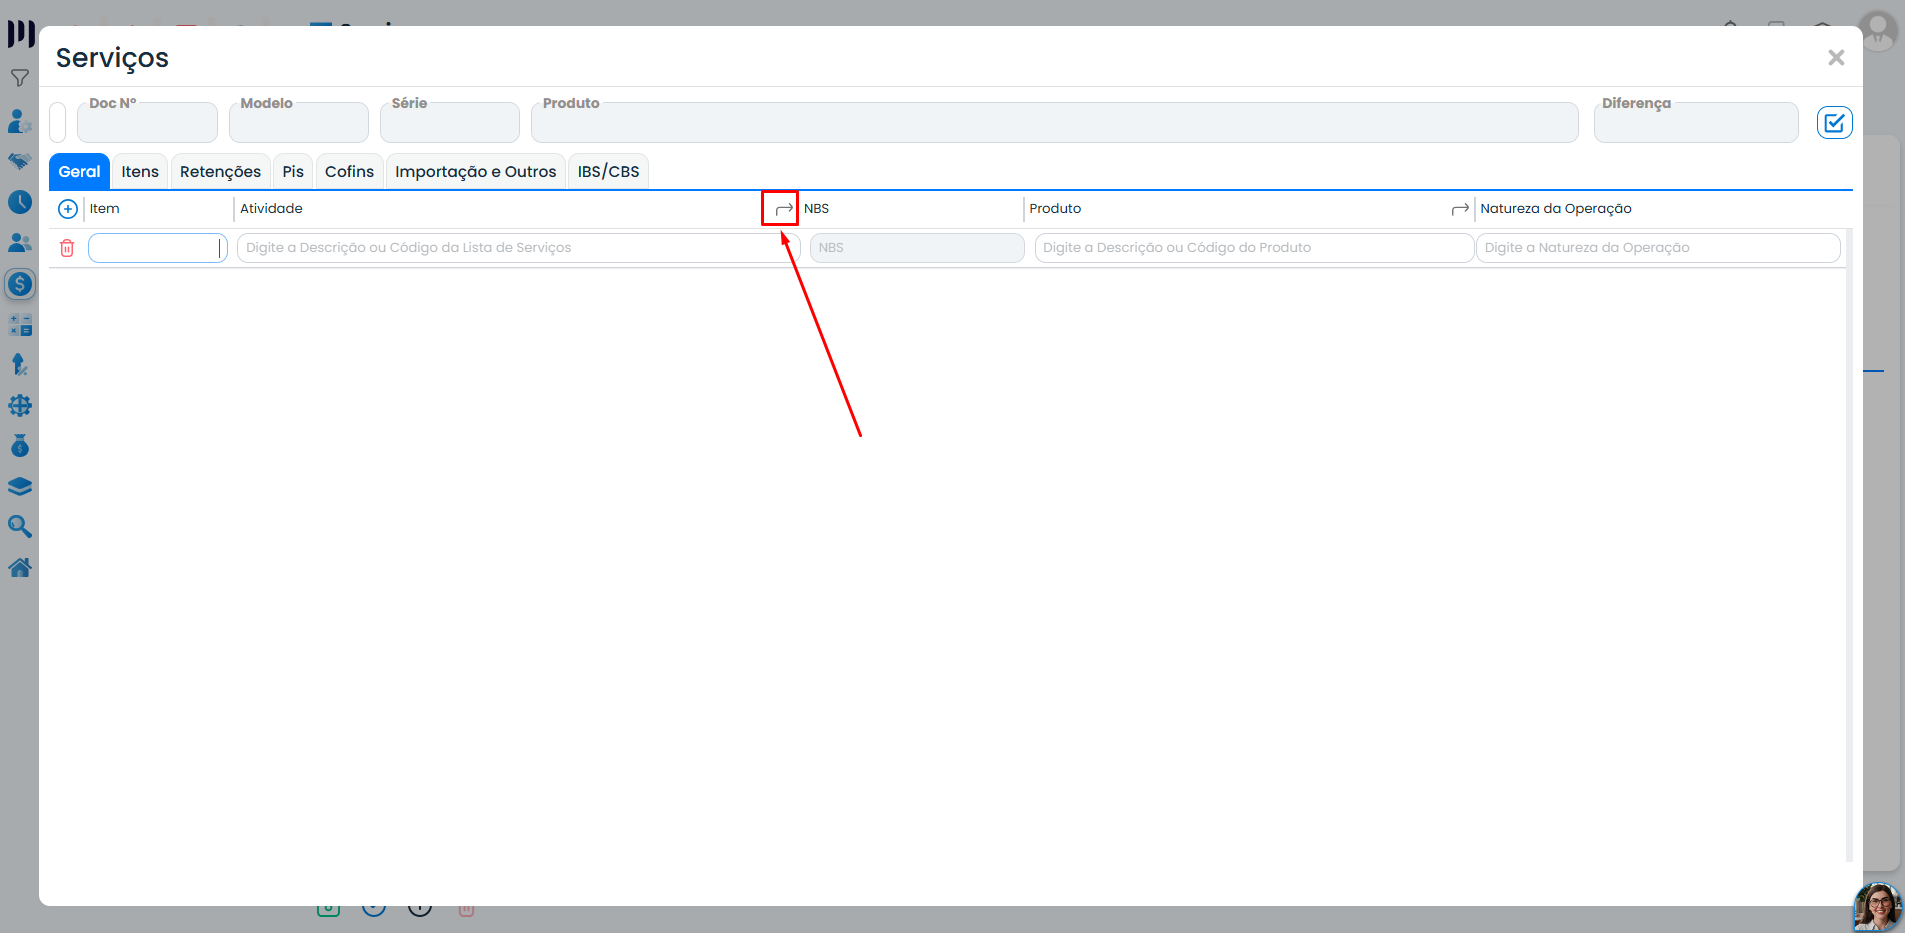Viewport: 1905px width, 933px height.
Task: Click the arrow icon beside Produto column header
Action: coord(1460,209)
